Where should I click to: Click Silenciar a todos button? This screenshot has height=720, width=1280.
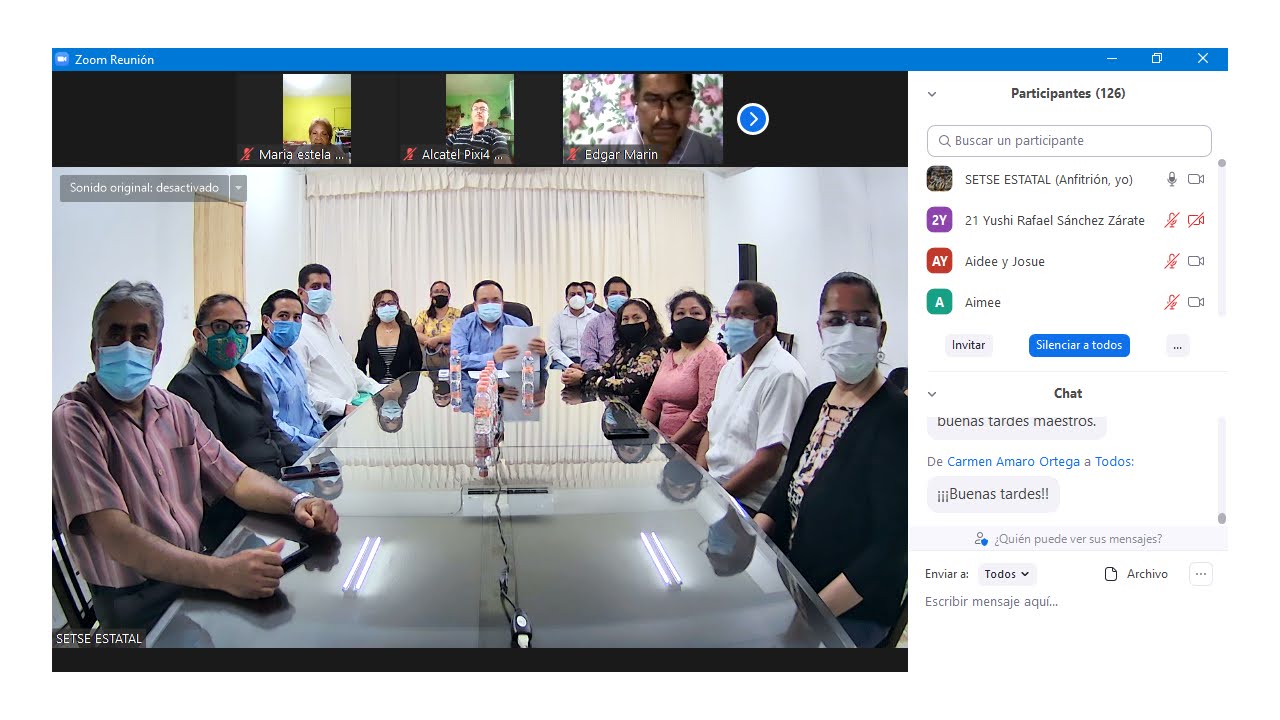1079,345
